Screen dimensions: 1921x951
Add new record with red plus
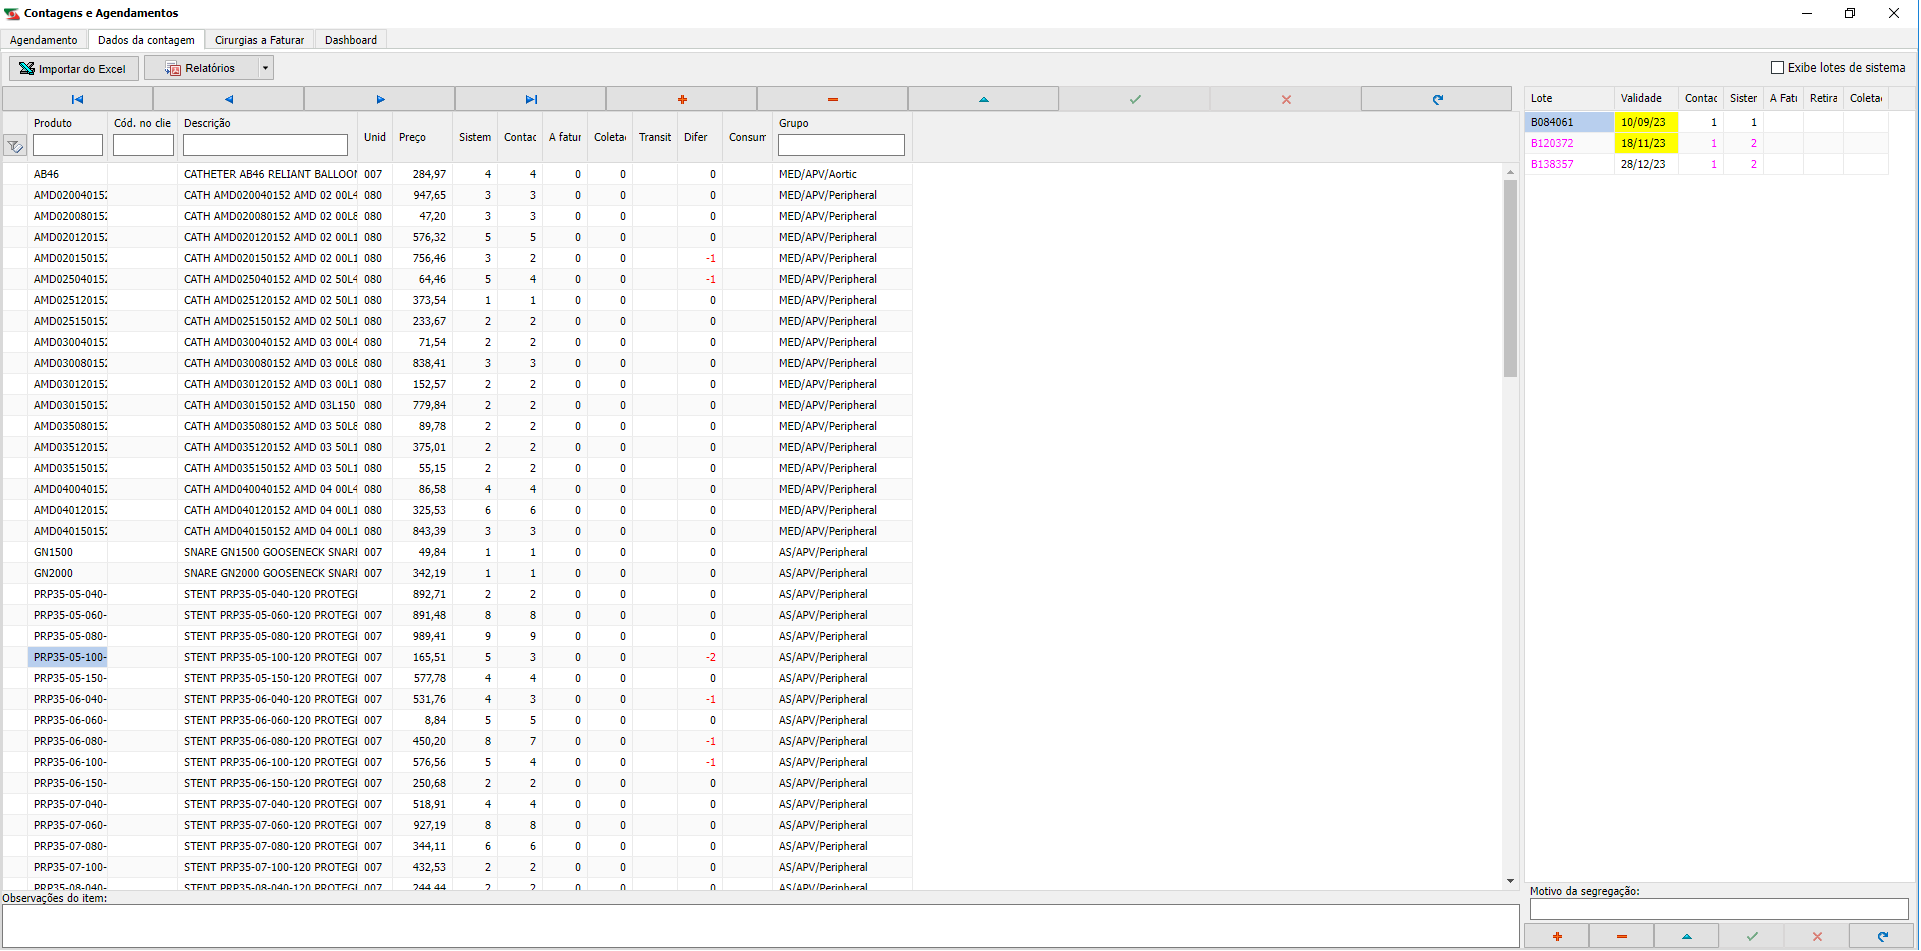click(x=682, y=99)
